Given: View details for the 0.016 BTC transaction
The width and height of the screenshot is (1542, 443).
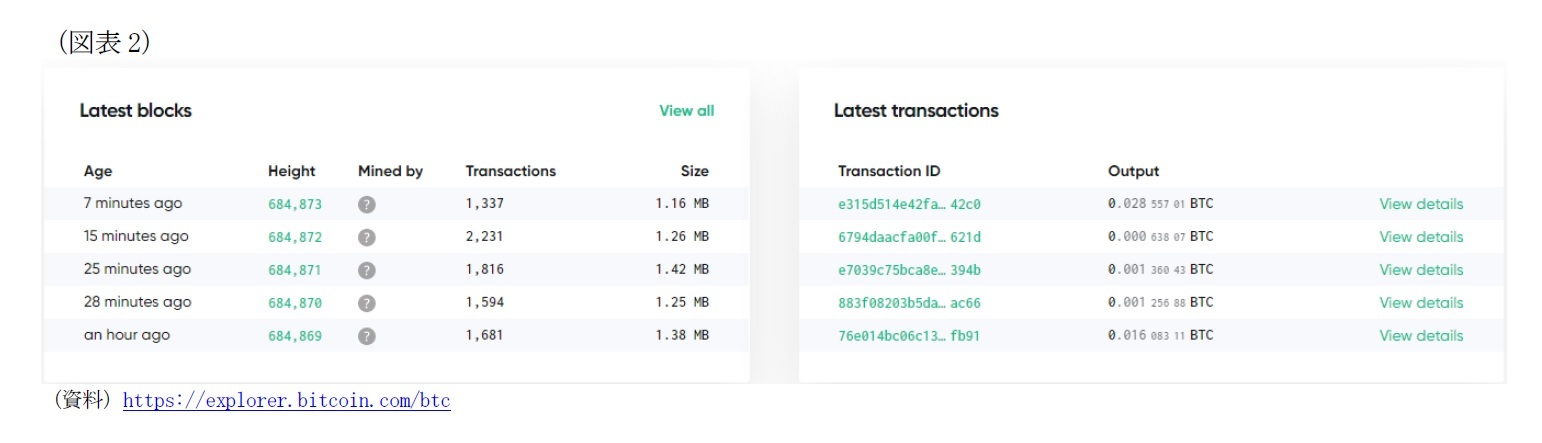Looking at the screenshot, I should coord(1420,336).
